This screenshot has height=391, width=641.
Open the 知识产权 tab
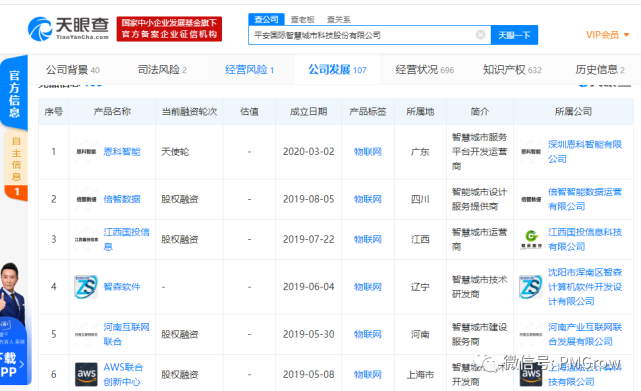pyautogui.click(x=512, y=70)
